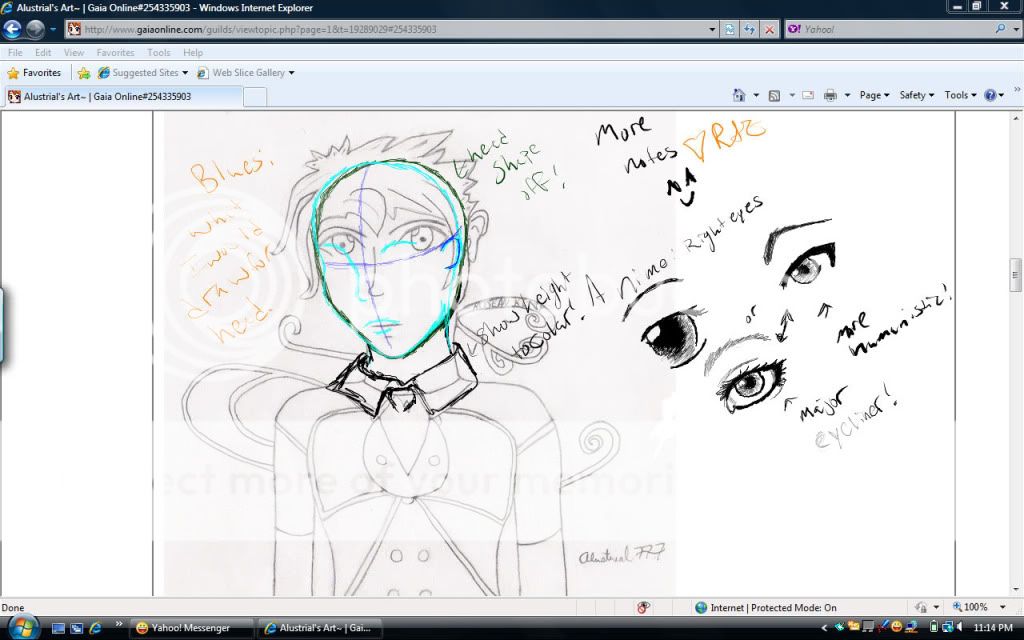Click the browser Back arrow button
The height and width of the screenshot is (640, 1024).
point(13,29)
